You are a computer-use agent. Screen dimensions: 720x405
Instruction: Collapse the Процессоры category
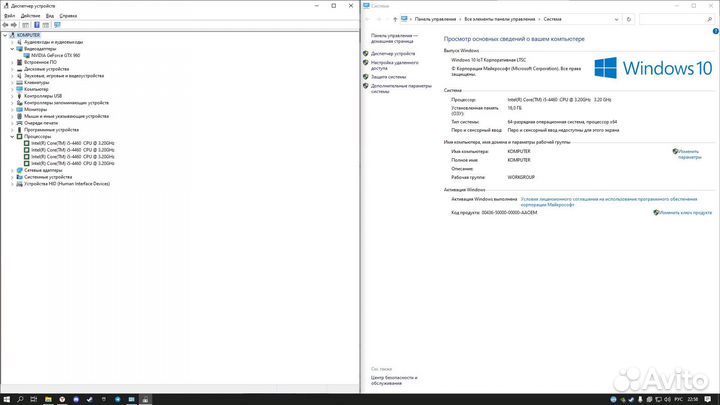point(12,136)
